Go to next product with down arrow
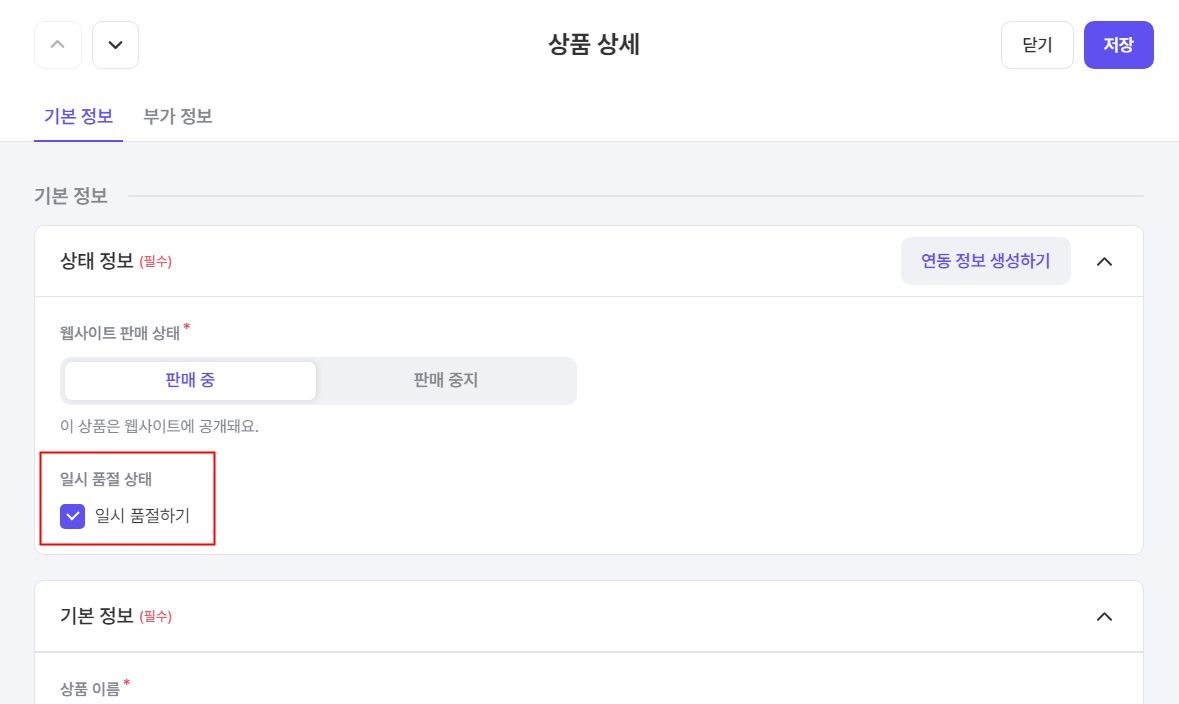This screenshot has height=704, width=1179. pyautogui.click(x=115, y=45)
